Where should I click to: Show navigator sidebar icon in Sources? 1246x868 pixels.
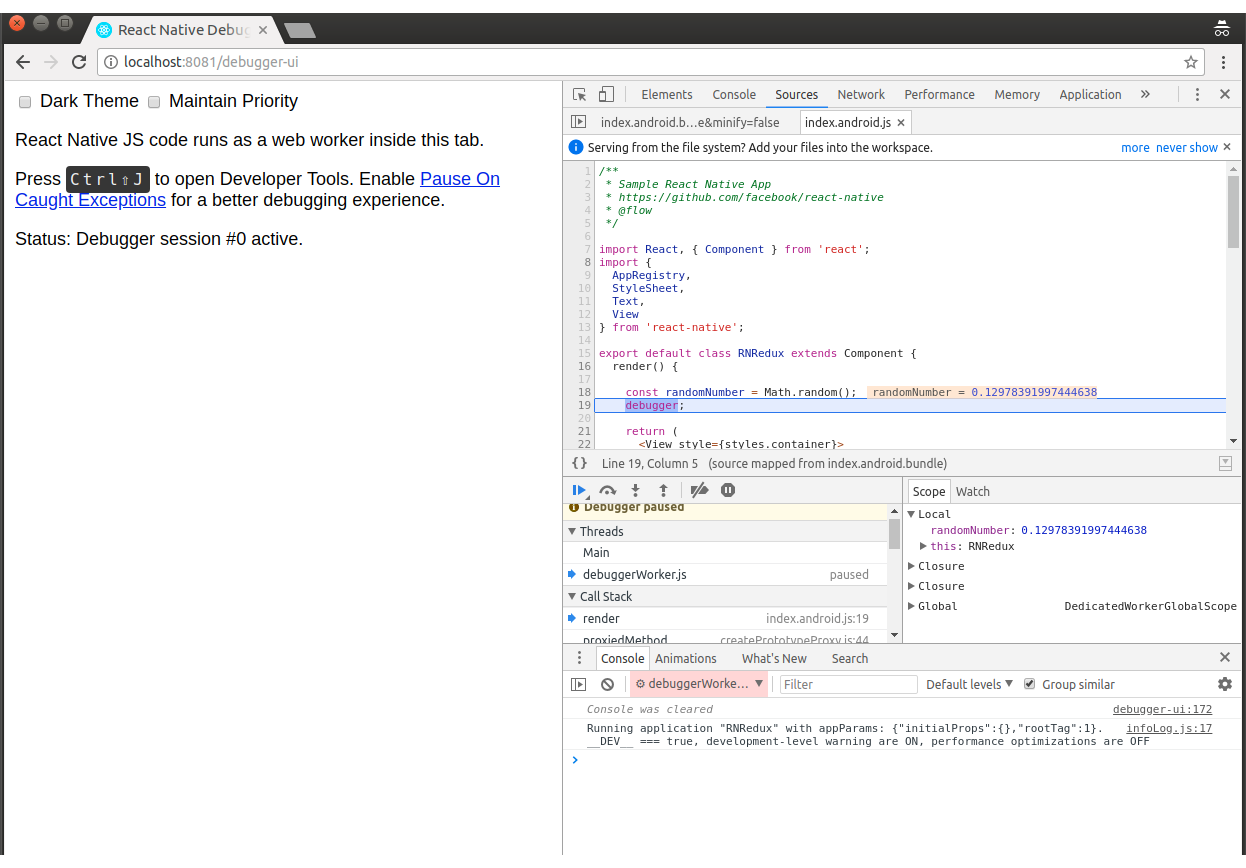point(578,122)
